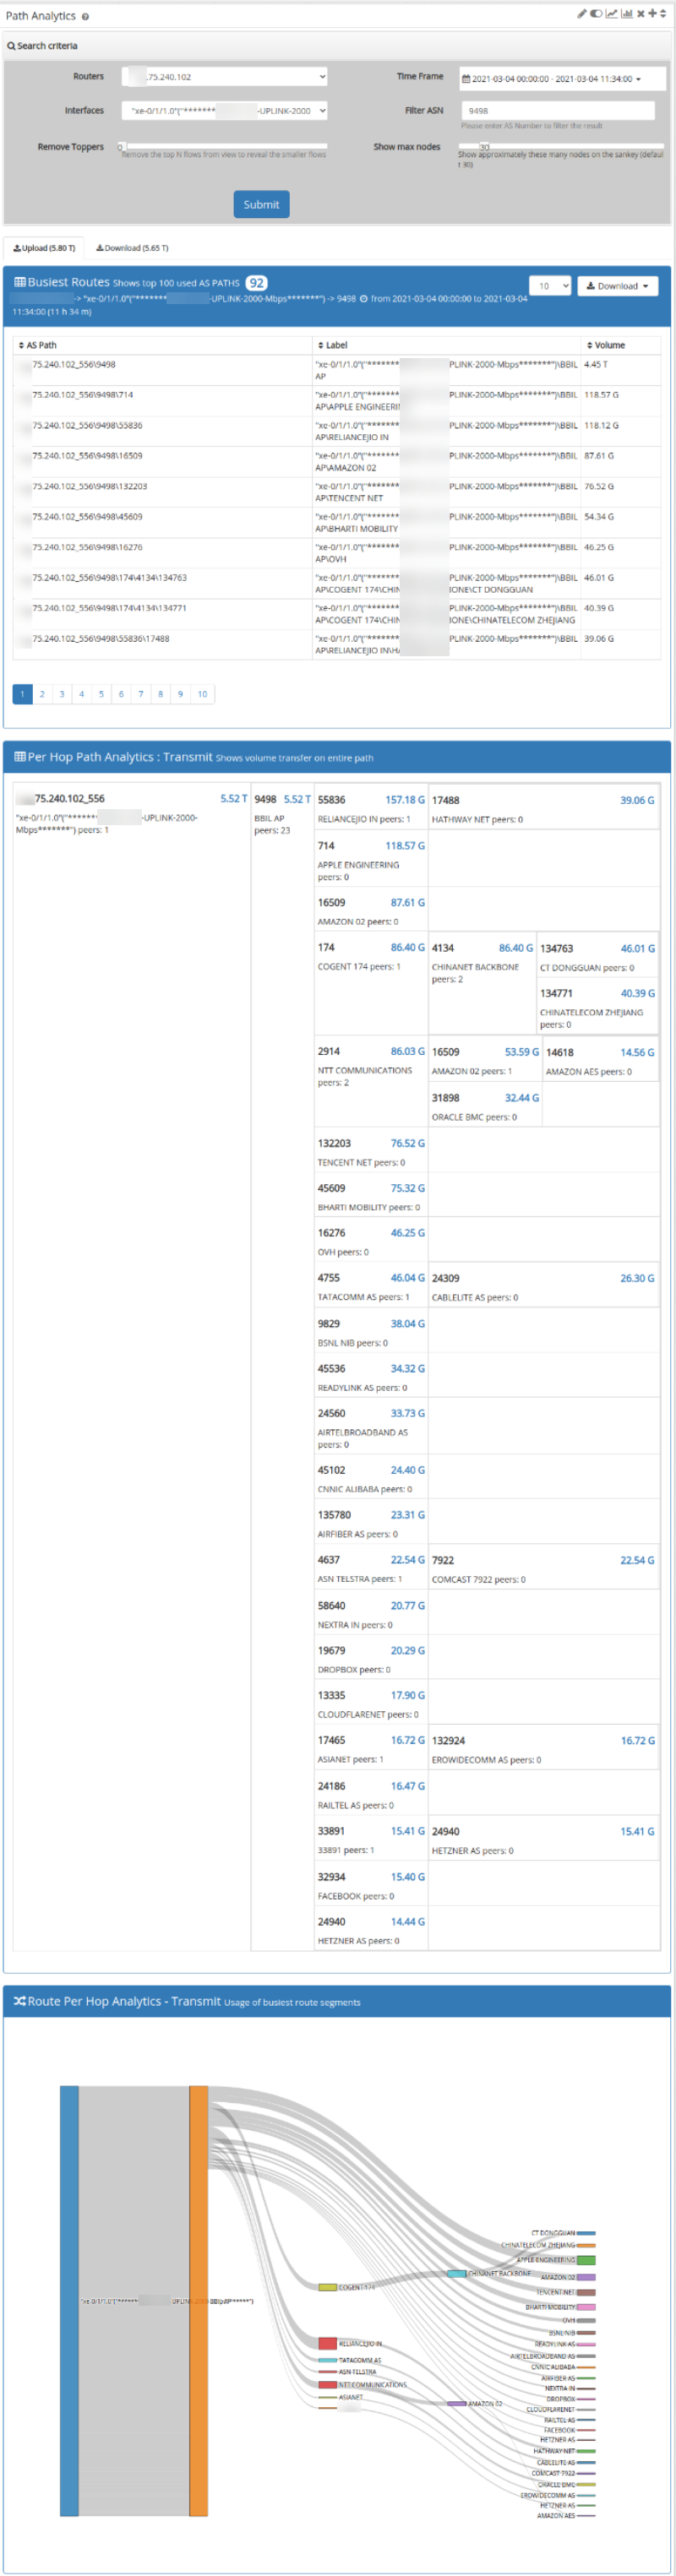This screenshot has width=676, height=2576.
Task: Switch to the Upload (5.80 T) tab
Action: tap(44, 248)
